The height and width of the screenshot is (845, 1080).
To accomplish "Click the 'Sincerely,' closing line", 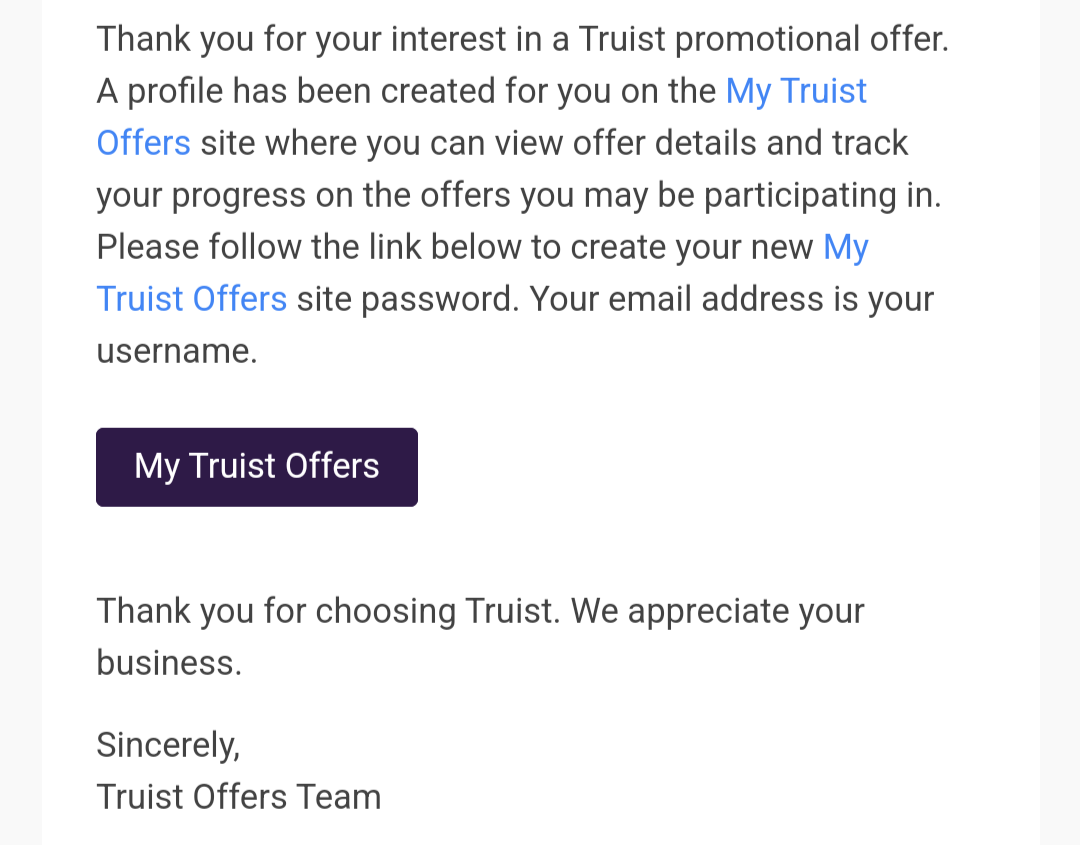I will [168, 746].
